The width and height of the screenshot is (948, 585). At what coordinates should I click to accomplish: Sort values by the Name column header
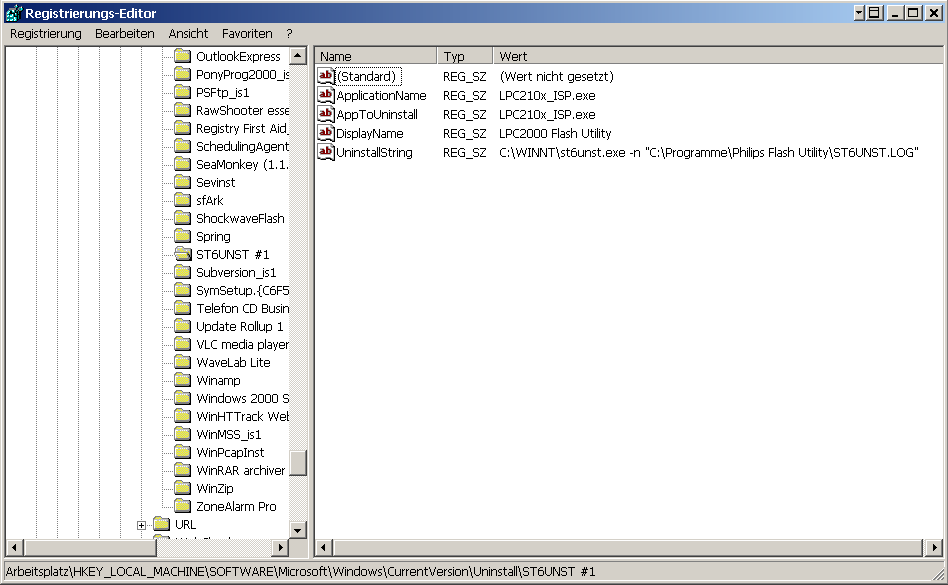(375, 56)
